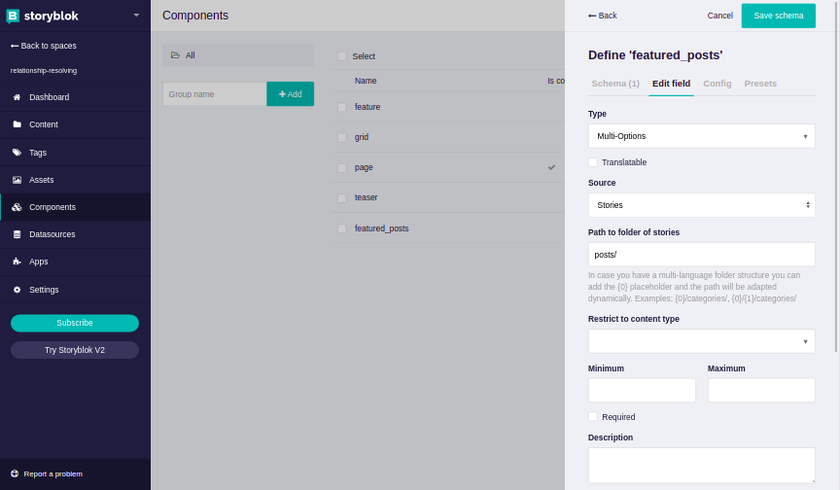This screenshot has height=490, width=840.
Task: Click the Subscribe button
Action: pyautogui.click(x=74, y=323)
